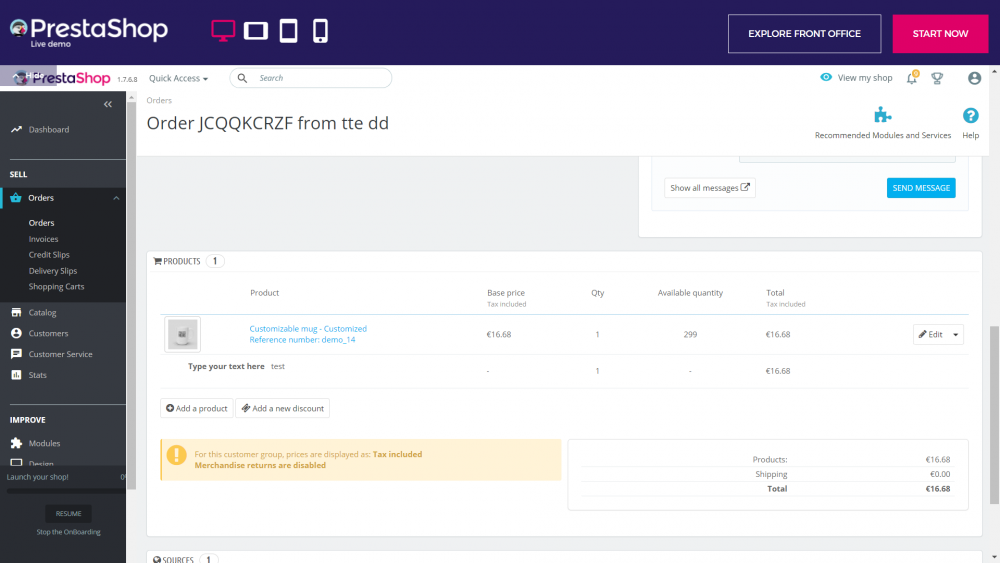The image size is (1000, 563).
Task: Collapse the Orders menu section
Action: coord(116,198)
